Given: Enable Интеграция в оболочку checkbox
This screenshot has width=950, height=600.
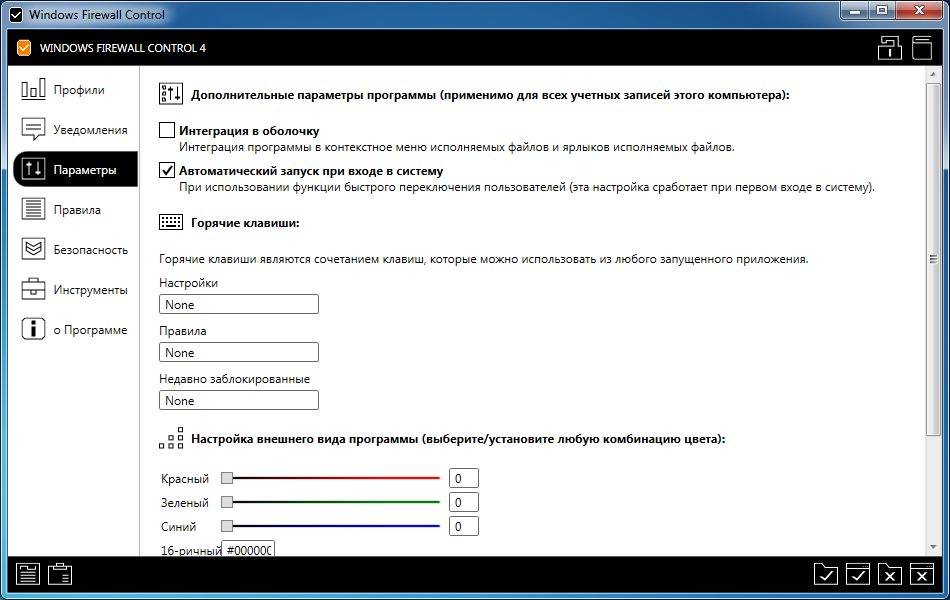Looking at the screenshot, I should [x=167, y=130].
